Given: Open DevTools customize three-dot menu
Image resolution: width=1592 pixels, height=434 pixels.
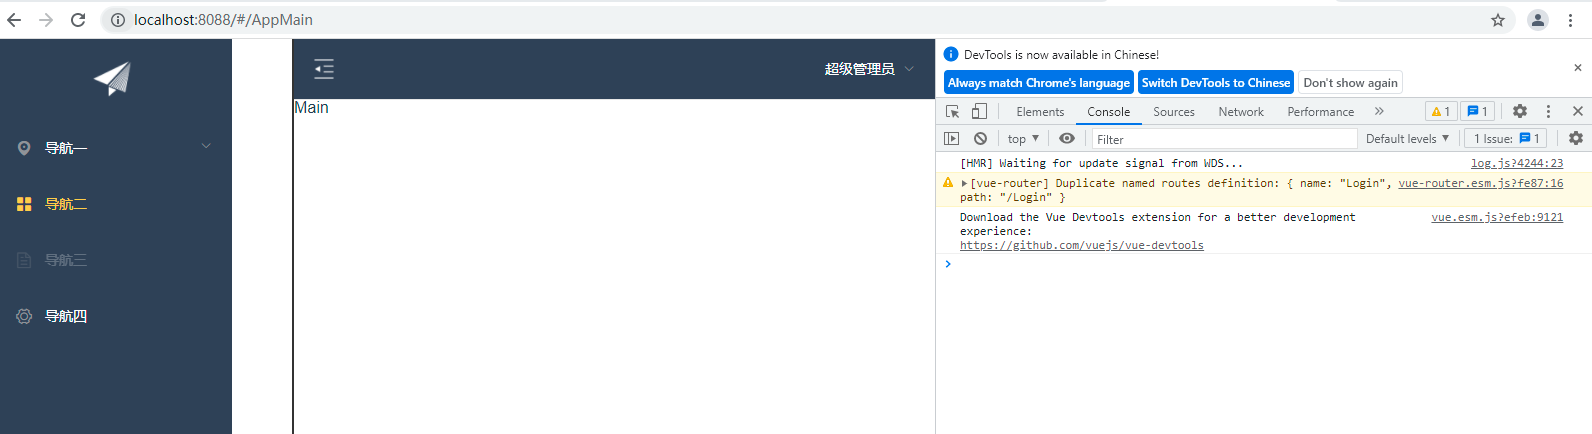Looking at the screenshot, I should point(1548,111).
